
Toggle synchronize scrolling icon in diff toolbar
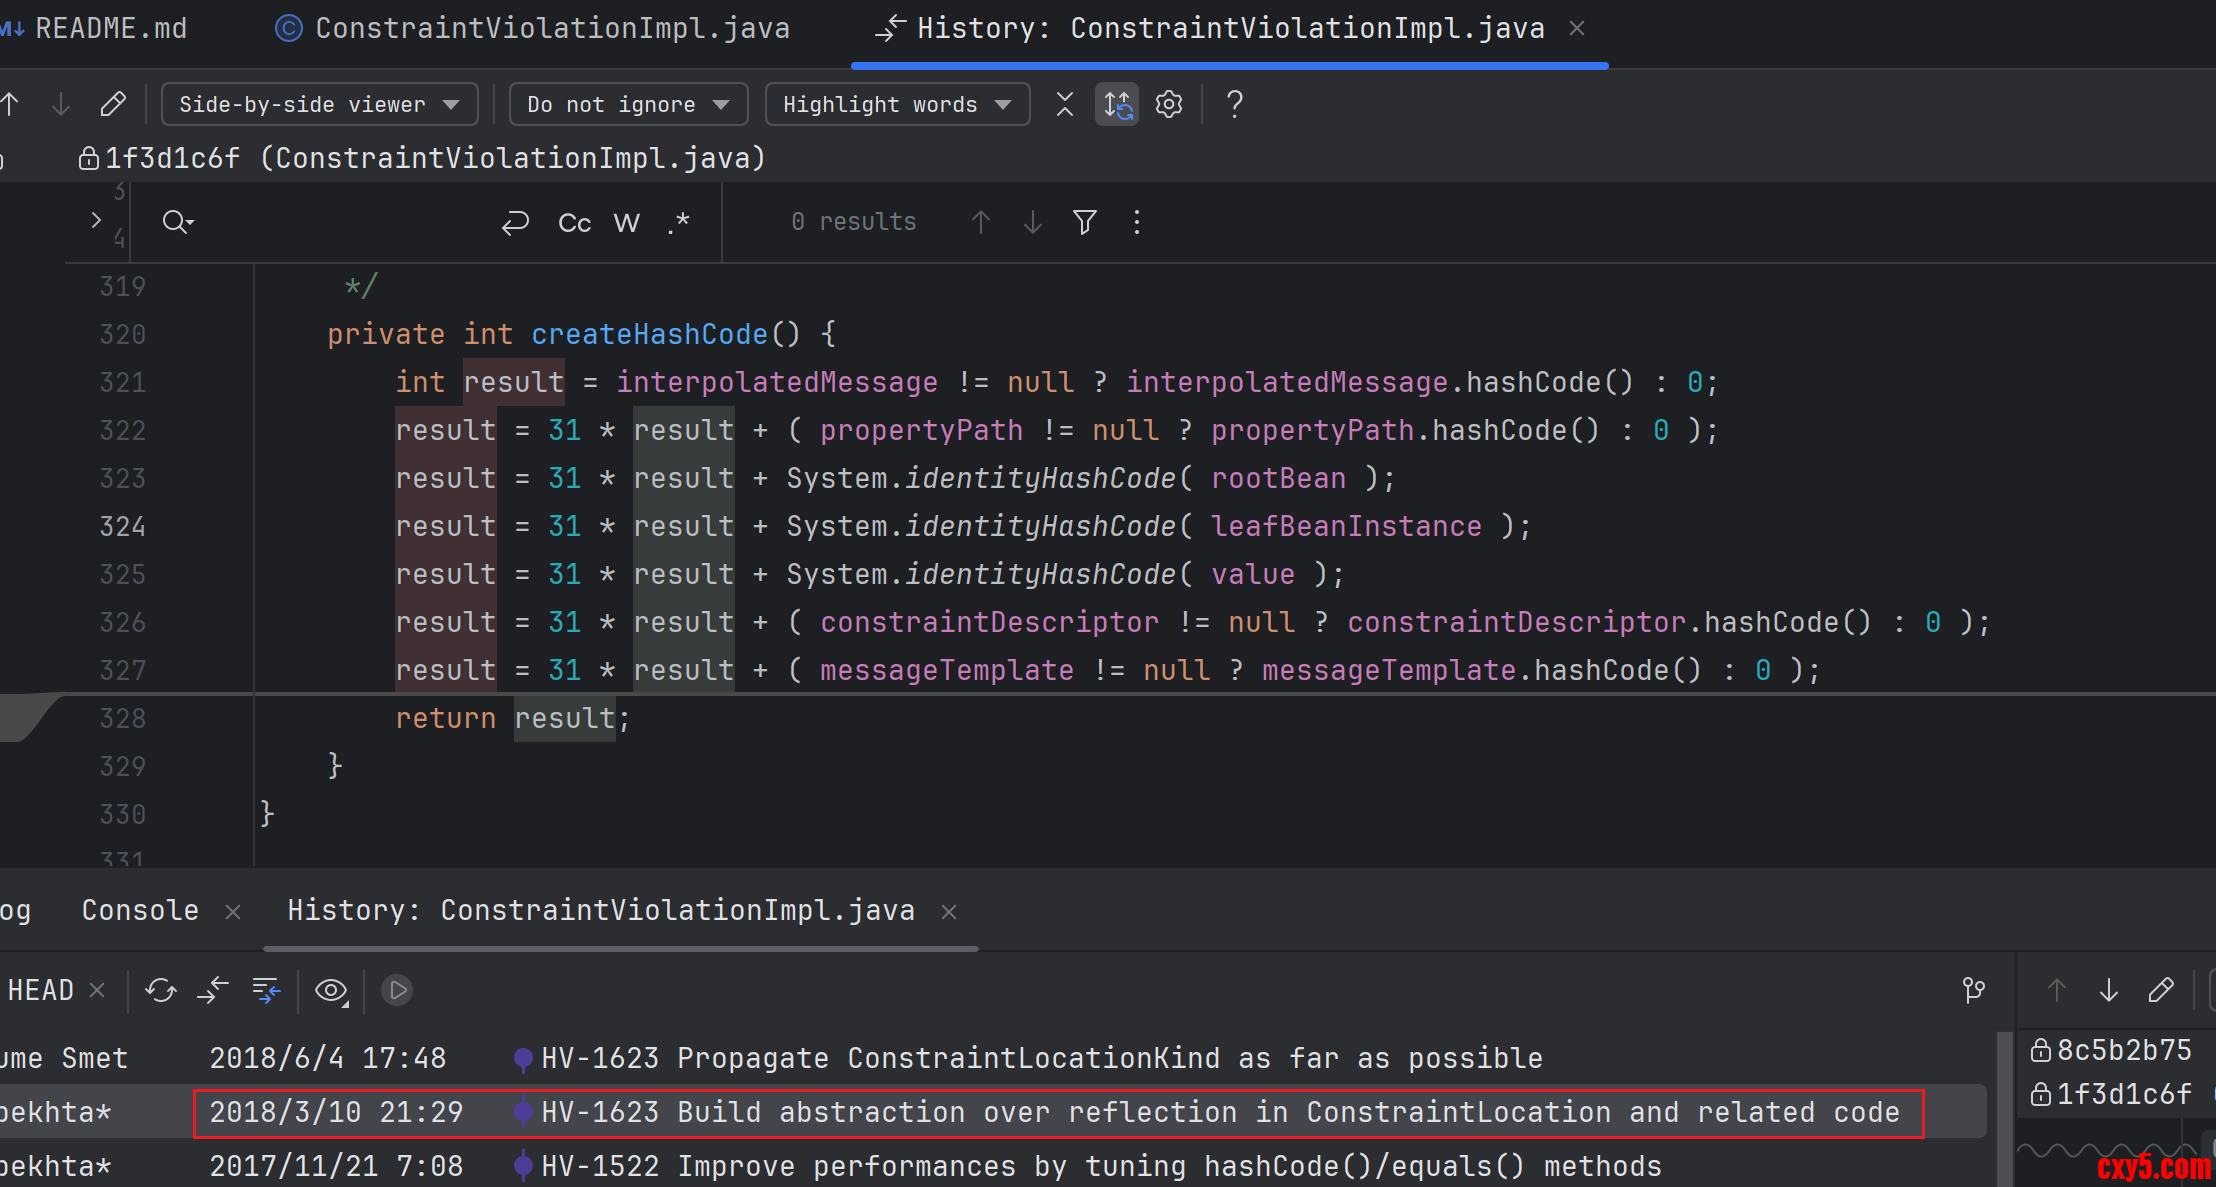[x=1117, y=104]
